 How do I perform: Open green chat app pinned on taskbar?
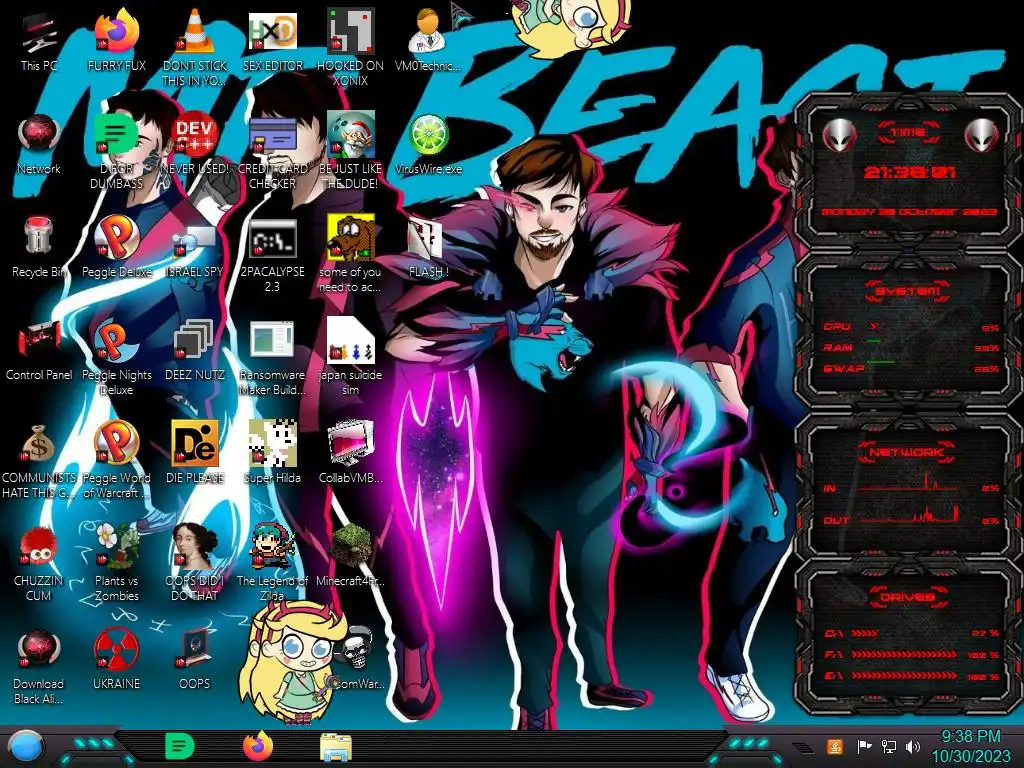coord(180,746)
